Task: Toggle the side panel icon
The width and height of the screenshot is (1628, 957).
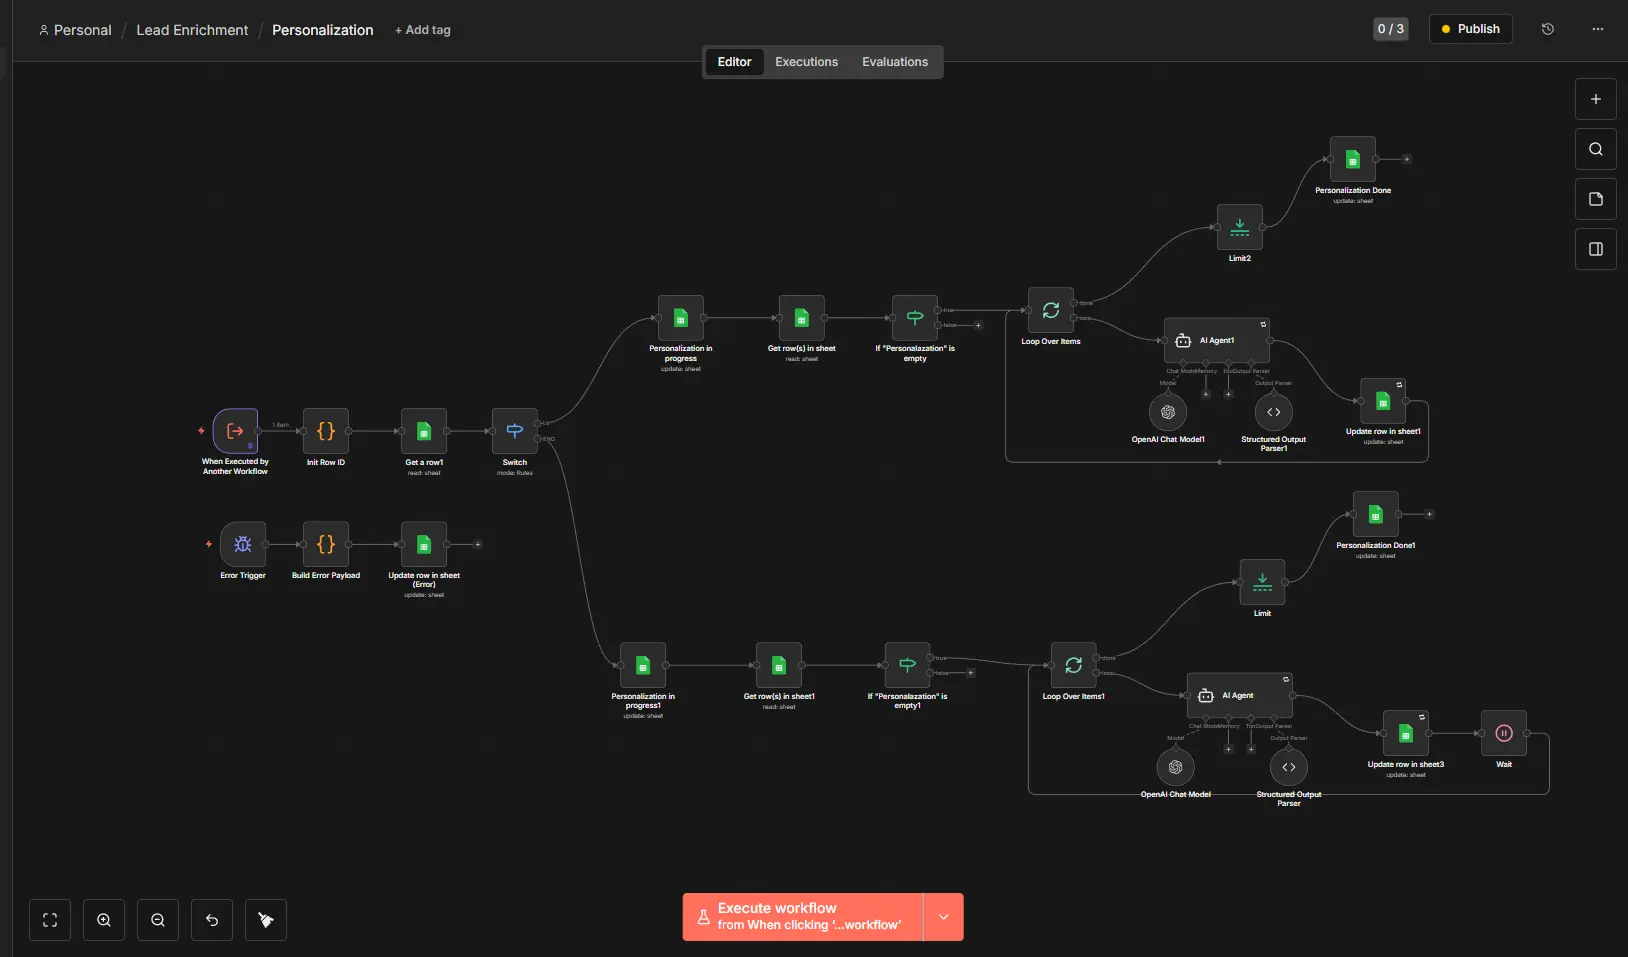Action: coord(1596,249)
